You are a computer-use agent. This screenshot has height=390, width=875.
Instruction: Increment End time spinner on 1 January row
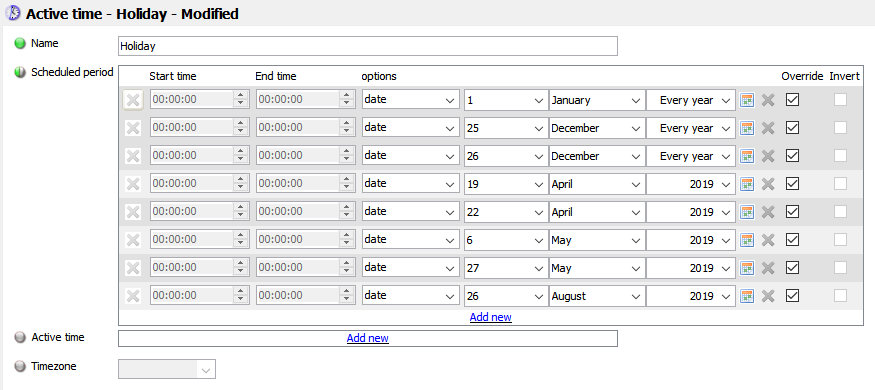click(347, 95)
